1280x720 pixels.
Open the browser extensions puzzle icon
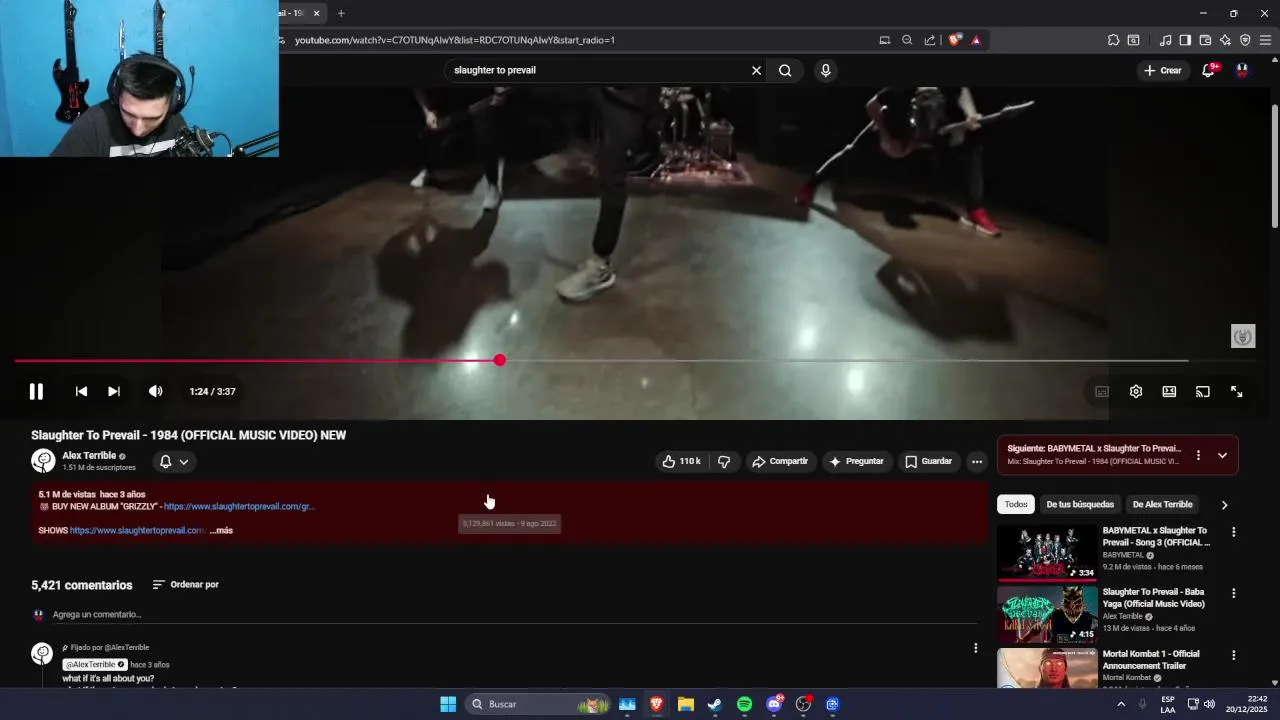(x=1113, y=40)
